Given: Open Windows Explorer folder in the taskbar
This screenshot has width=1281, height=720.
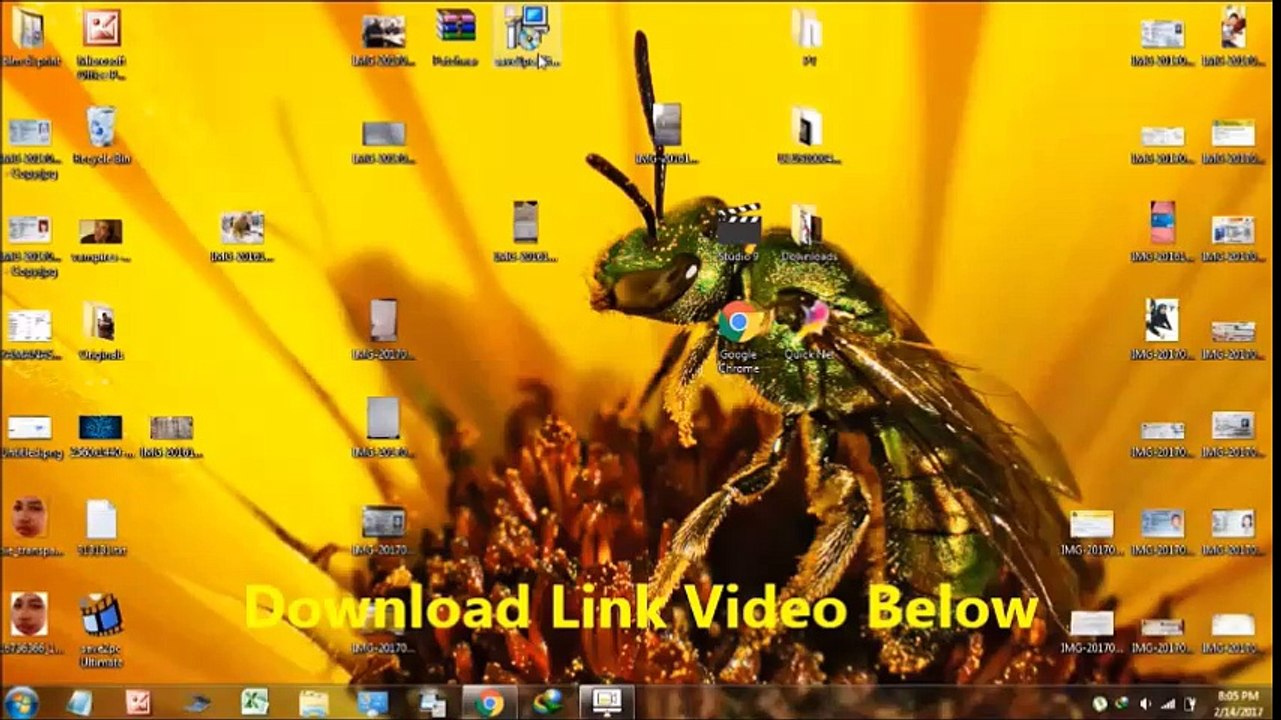Looking at the screenshot, I should point(314,703).
